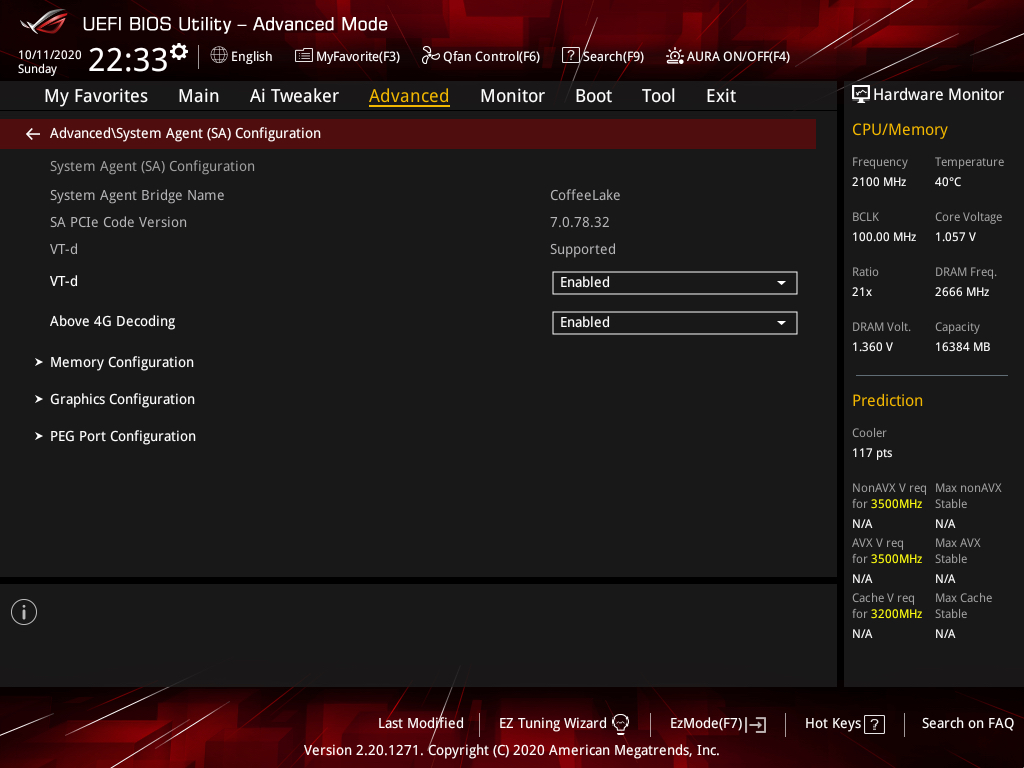Open the Exit tab
Screen dimensions: 1024x768
tap(721, 96)
